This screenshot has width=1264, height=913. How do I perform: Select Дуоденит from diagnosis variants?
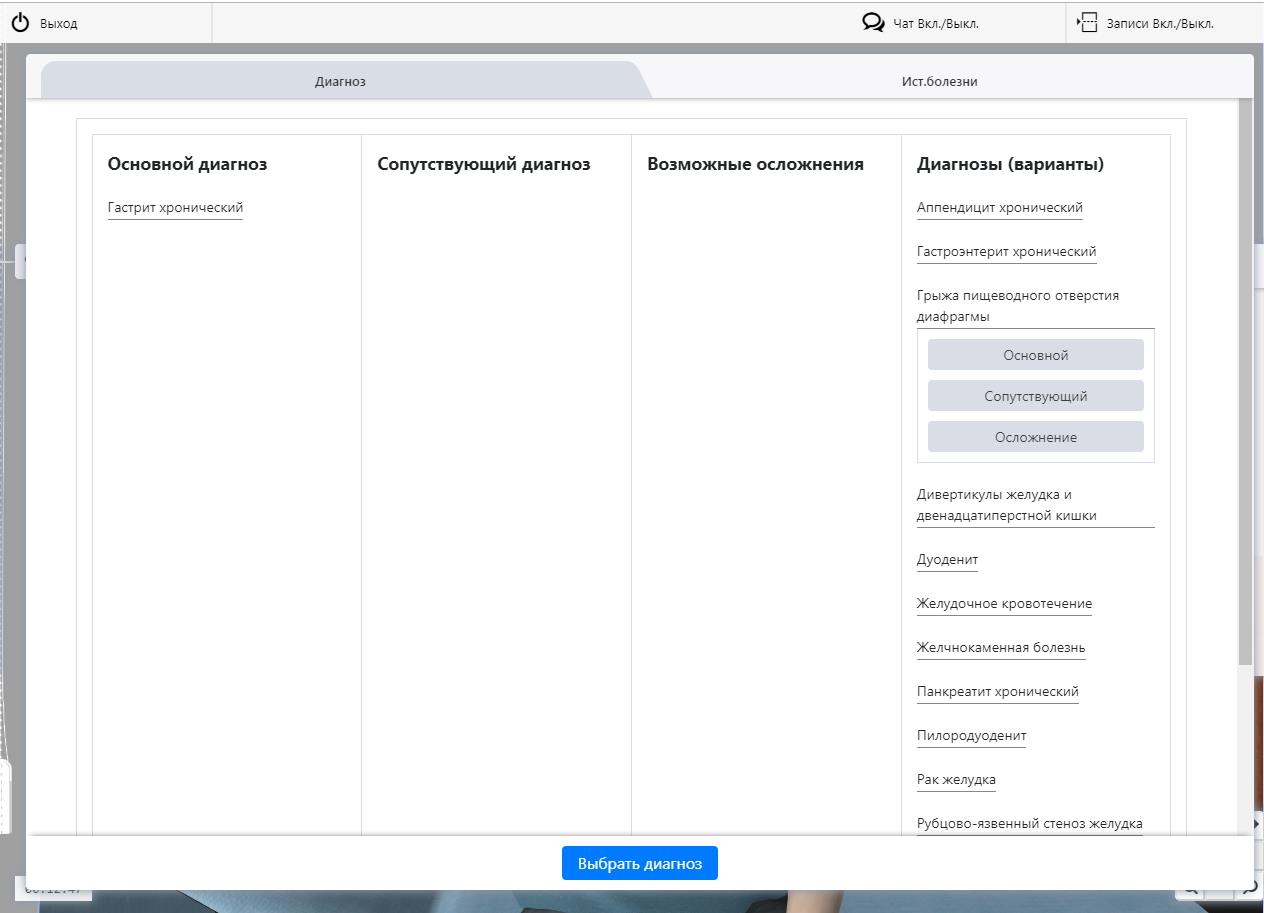[x=947, y=559]
